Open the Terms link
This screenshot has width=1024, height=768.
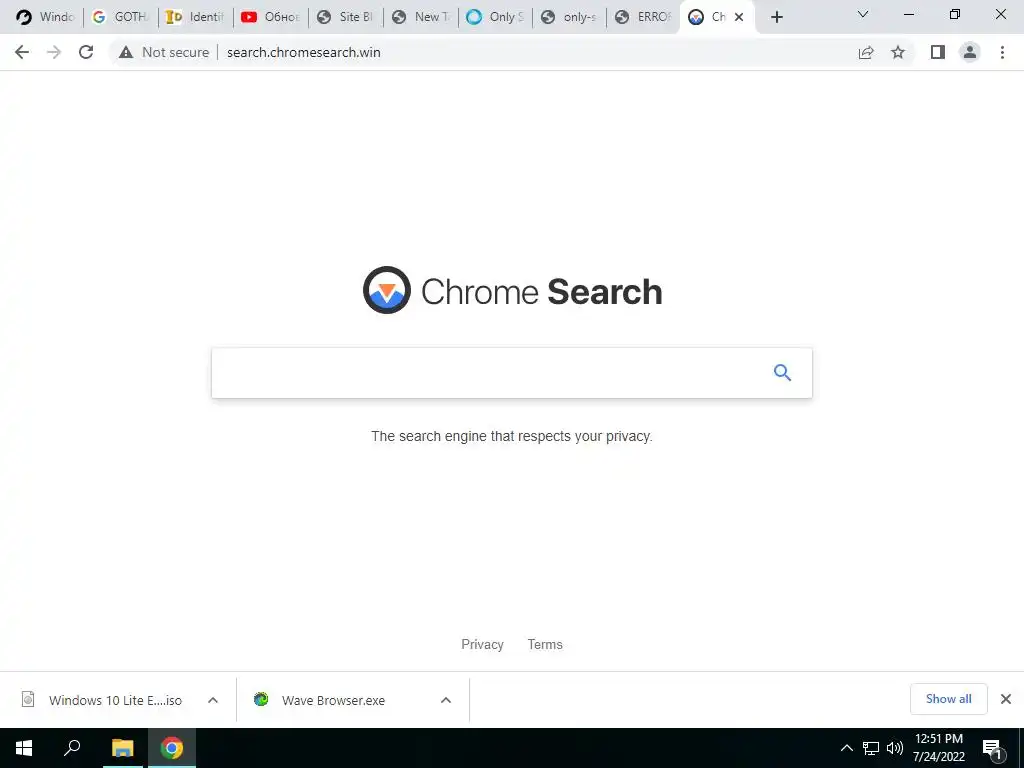(545, 645)
